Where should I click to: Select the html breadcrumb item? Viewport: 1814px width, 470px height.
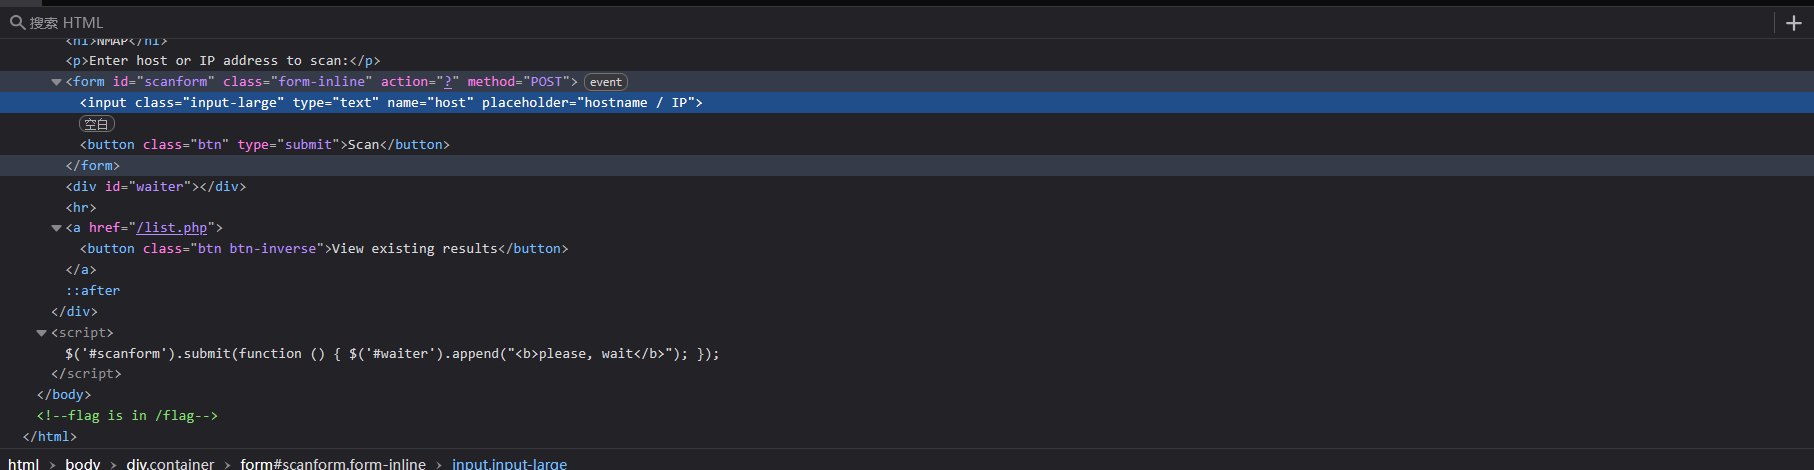(x=24, y=464)
